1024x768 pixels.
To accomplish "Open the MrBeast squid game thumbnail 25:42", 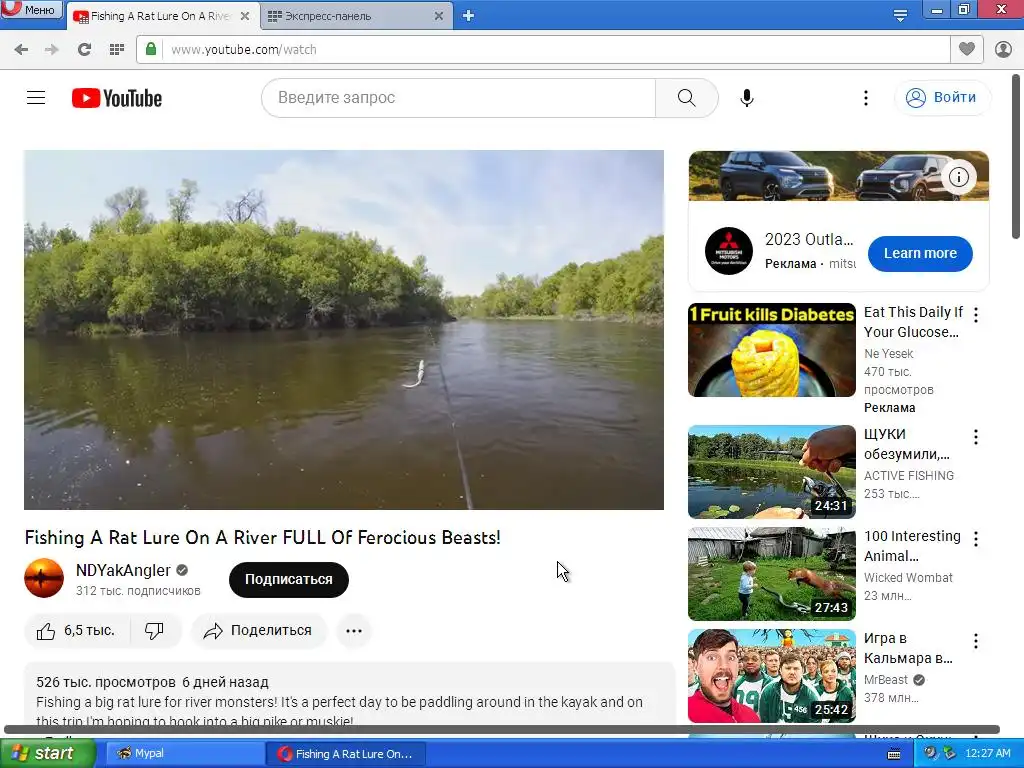I will (x=772, y=676).
